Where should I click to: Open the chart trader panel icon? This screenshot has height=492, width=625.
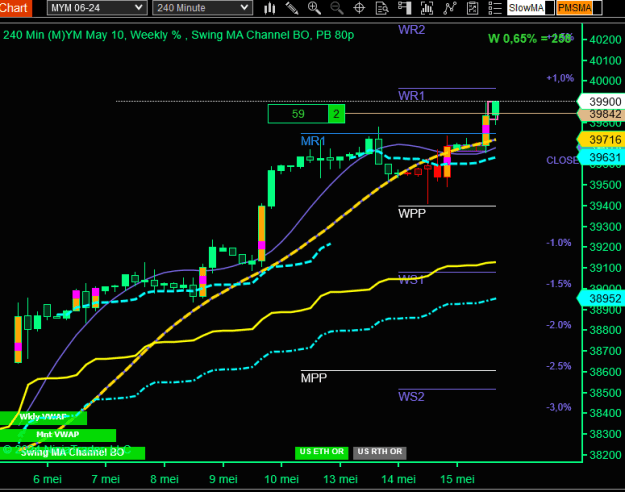[404, 8]
